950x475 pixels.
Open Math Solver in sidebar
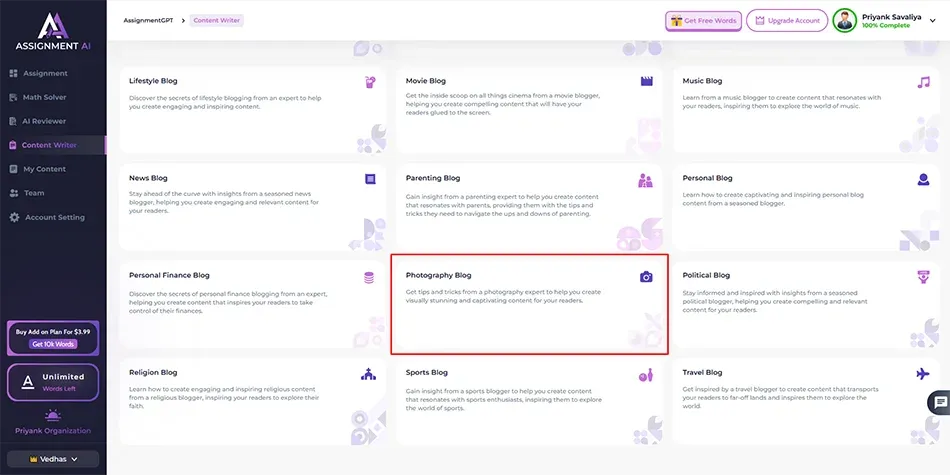point(44,97)
